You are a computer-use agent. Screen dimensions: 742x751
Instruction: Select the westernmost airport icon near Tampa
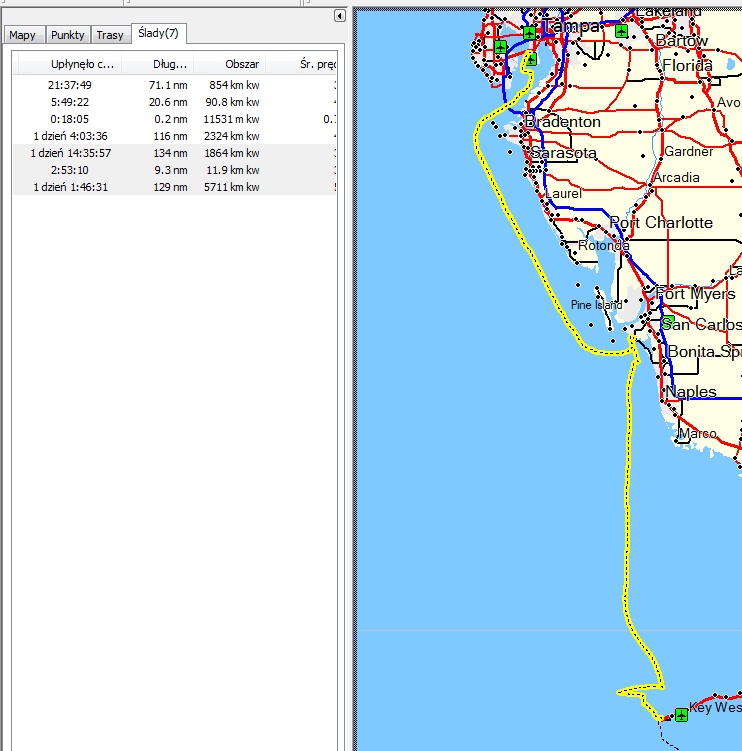click(x=500, y=47)
